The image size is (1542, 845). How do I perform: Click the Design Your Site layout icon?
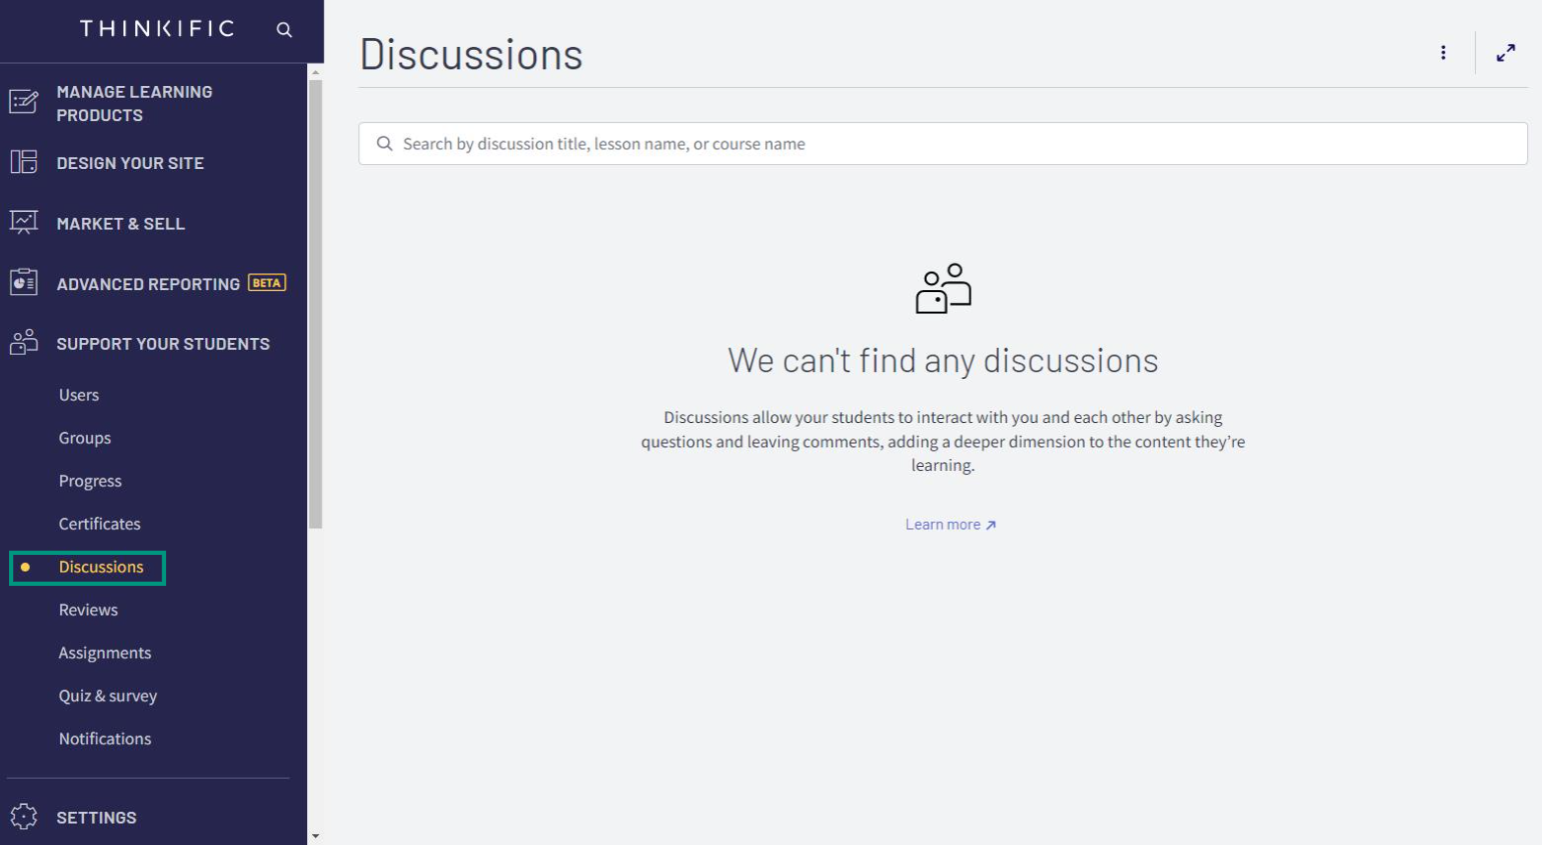tap(24, 162)
